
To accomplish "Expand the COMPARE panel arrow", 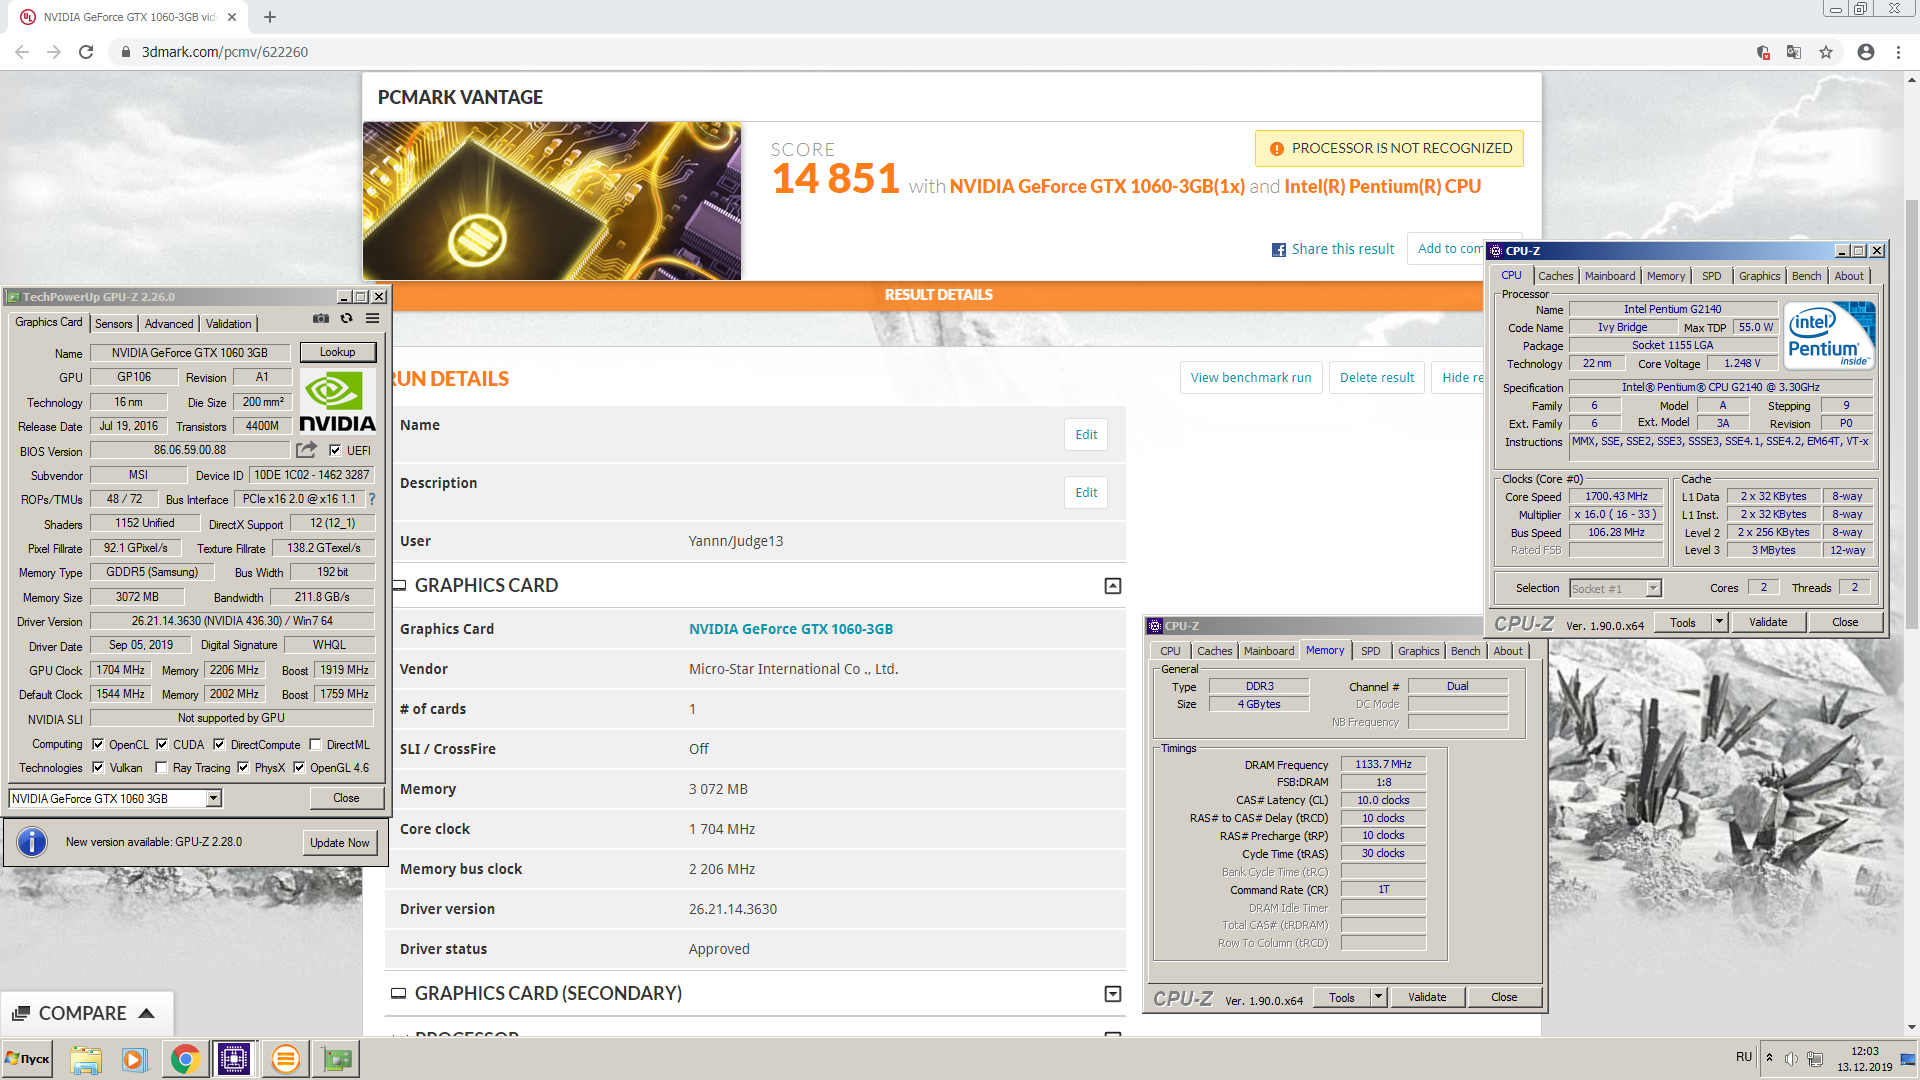I will pos(147,1013).
